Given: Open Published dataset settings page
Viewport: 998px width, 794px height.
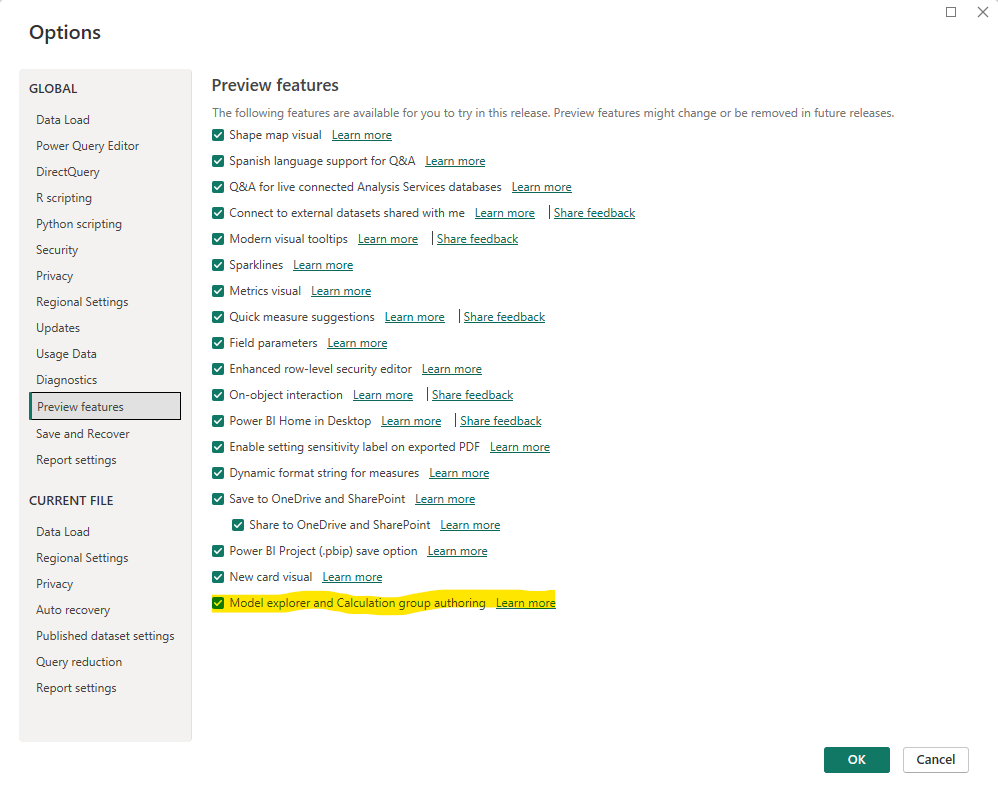Looking at the screenshot, I should (105, 636).
